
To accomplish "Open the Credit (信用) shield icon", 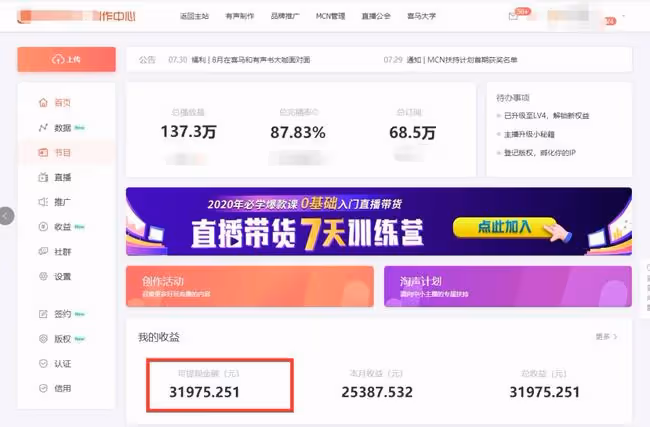I will (x=43, y=388).
